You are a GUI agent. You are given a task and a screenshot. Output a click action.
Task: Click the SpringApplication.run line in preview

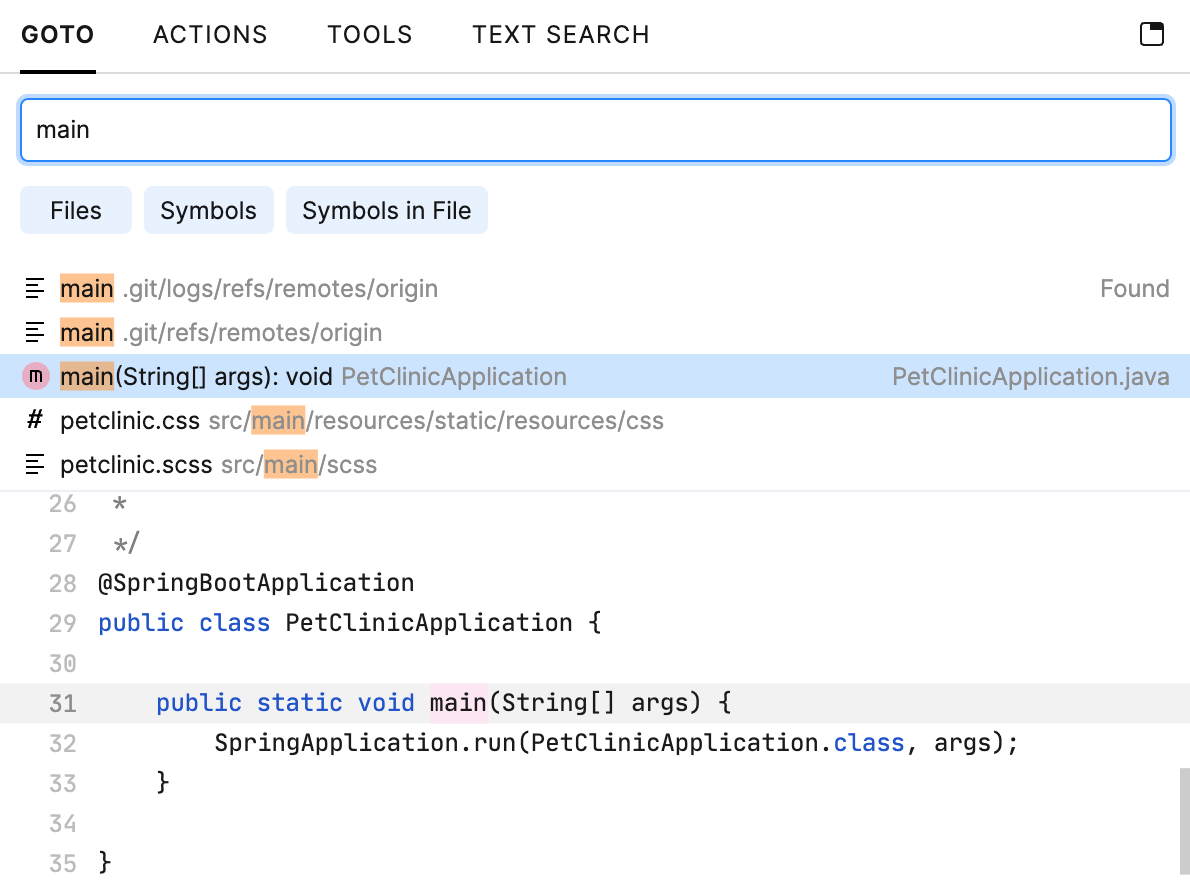pyautogui.click(x=615, y=743)
